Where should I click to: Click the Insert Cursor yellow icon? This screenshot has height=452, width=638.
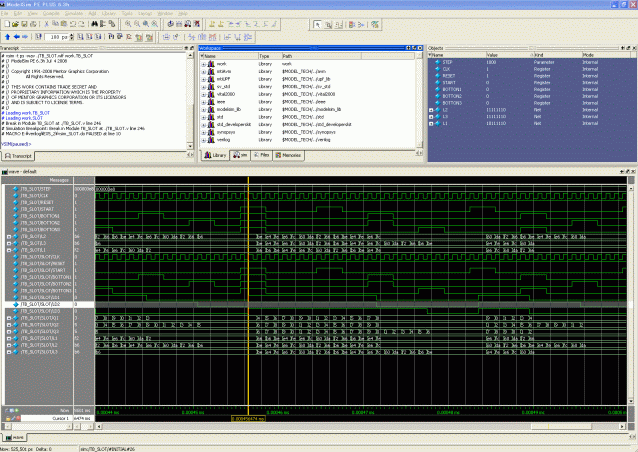(212, 24)
